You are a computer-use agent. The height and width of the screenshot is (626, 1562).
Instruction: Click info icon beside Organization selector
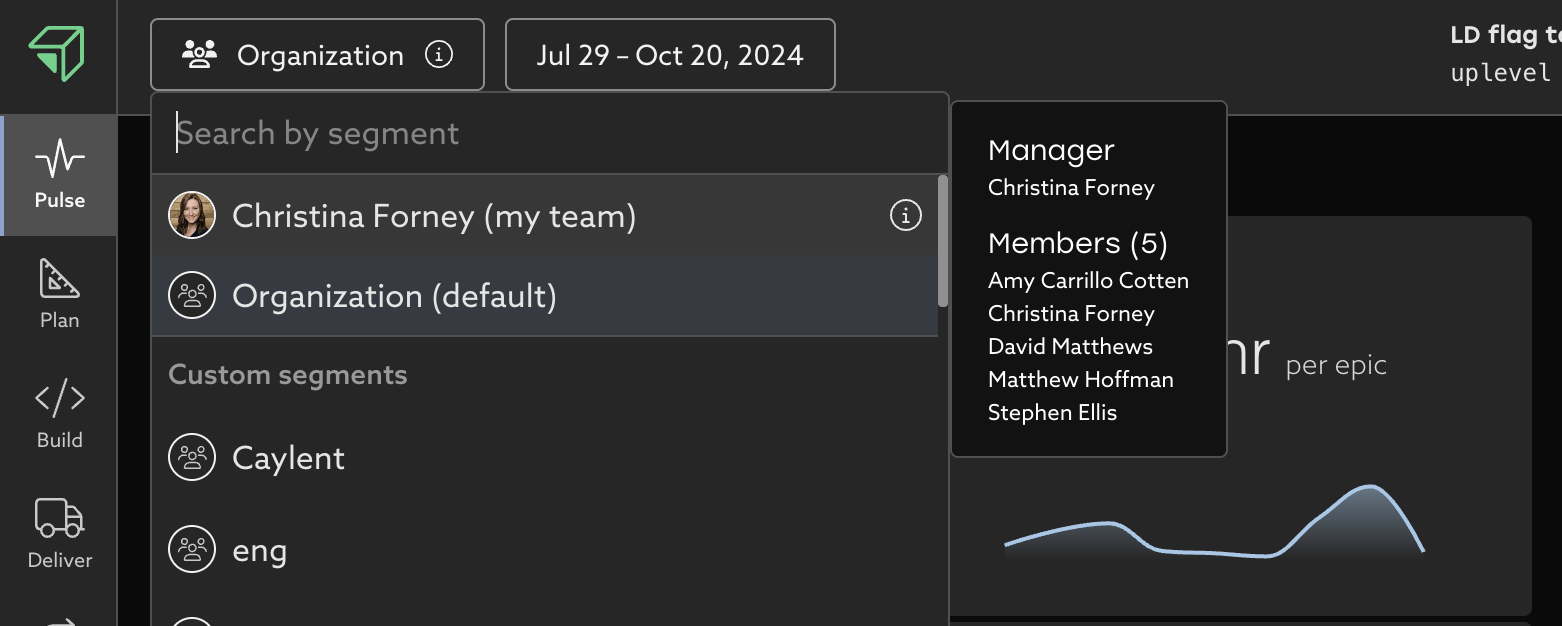[x=439, y=55]
